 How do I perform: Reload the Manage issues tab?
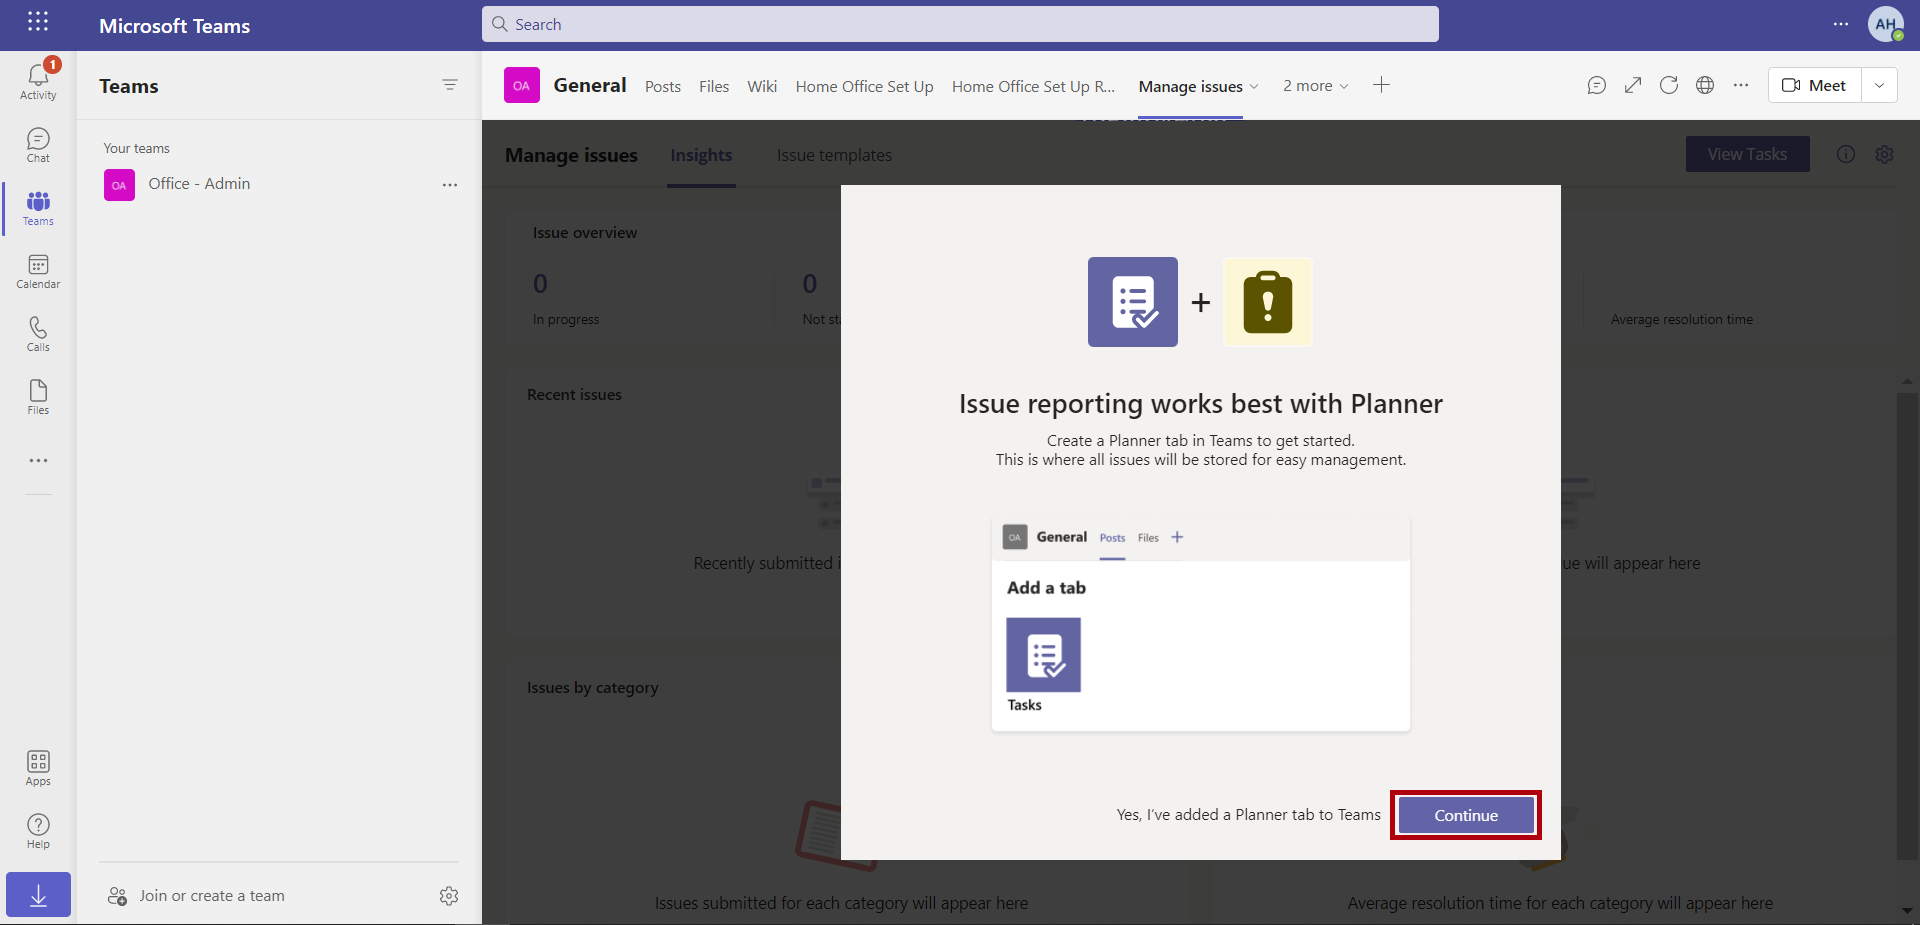[x=1669, y=85]
